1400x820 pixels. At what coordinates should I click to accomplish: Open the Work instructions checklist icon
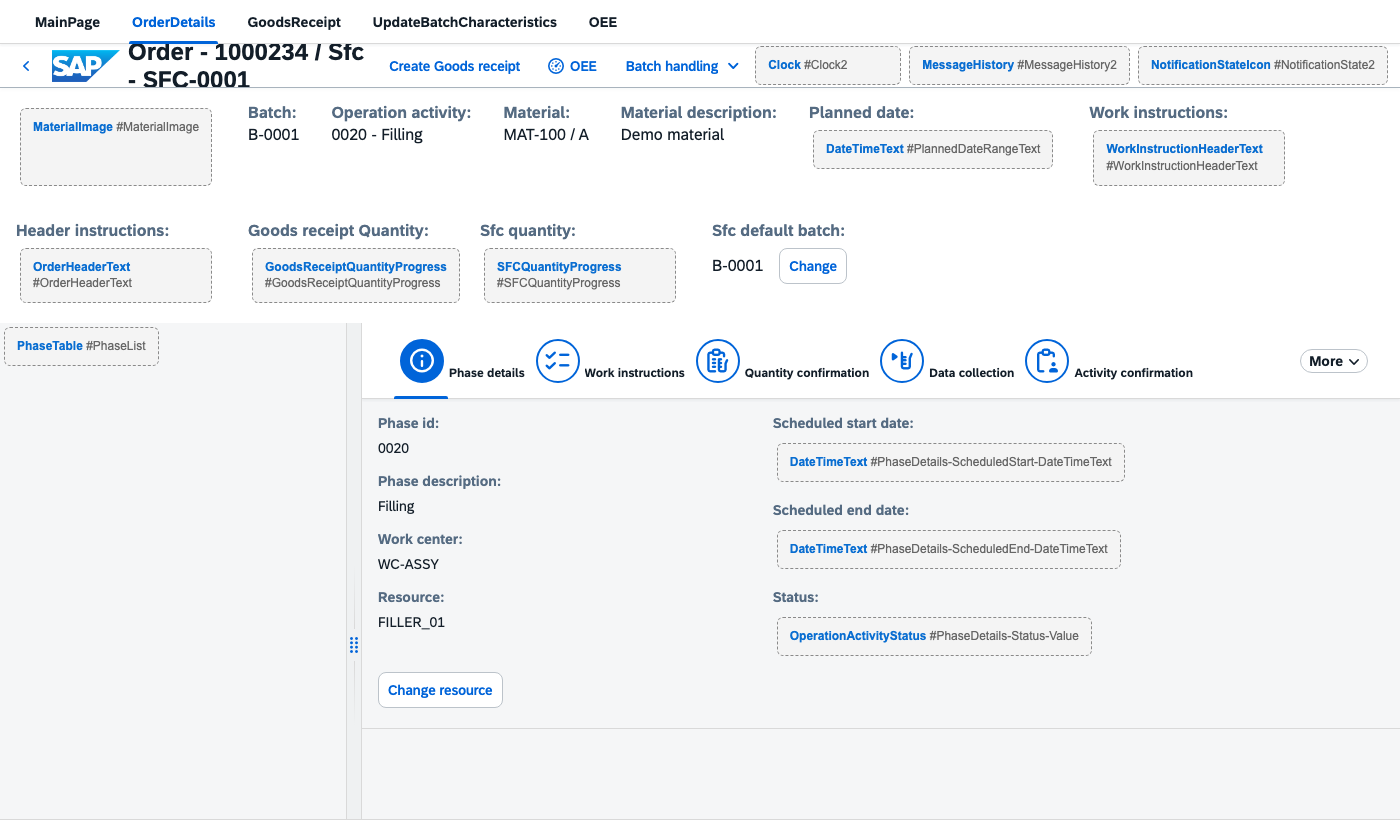click(x=558, y=361)
